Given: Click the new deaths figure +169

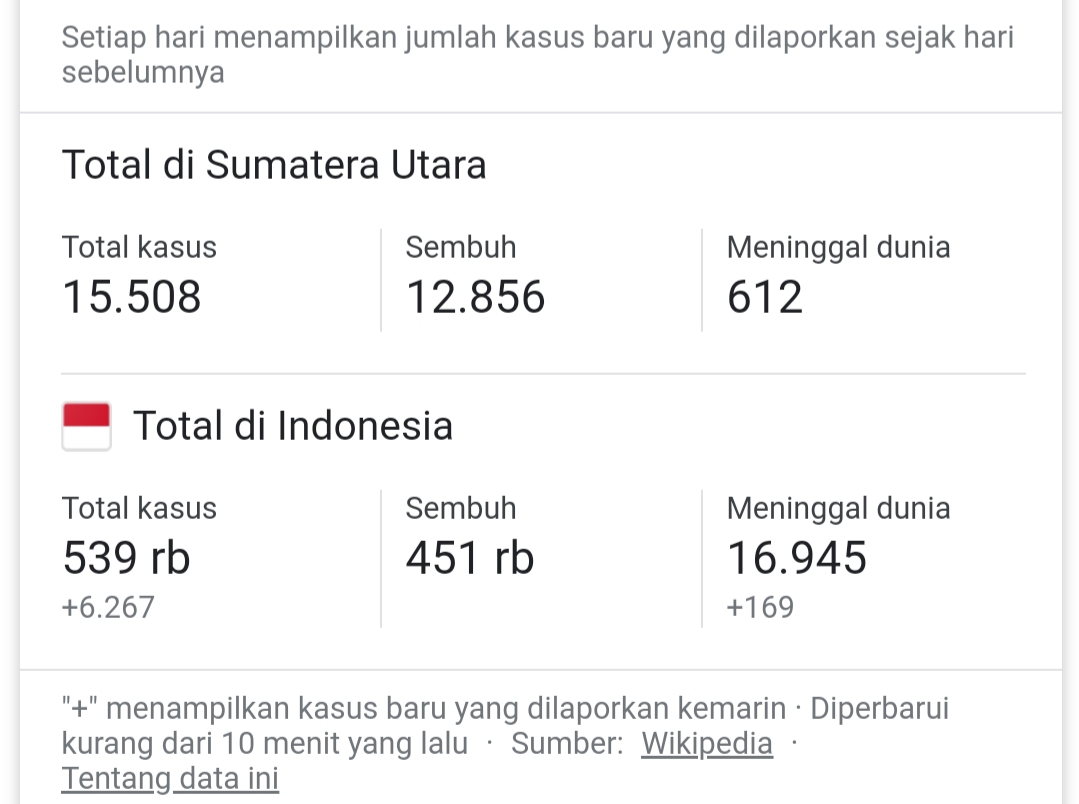Looking at the screenshot, I should click(760, 607).
